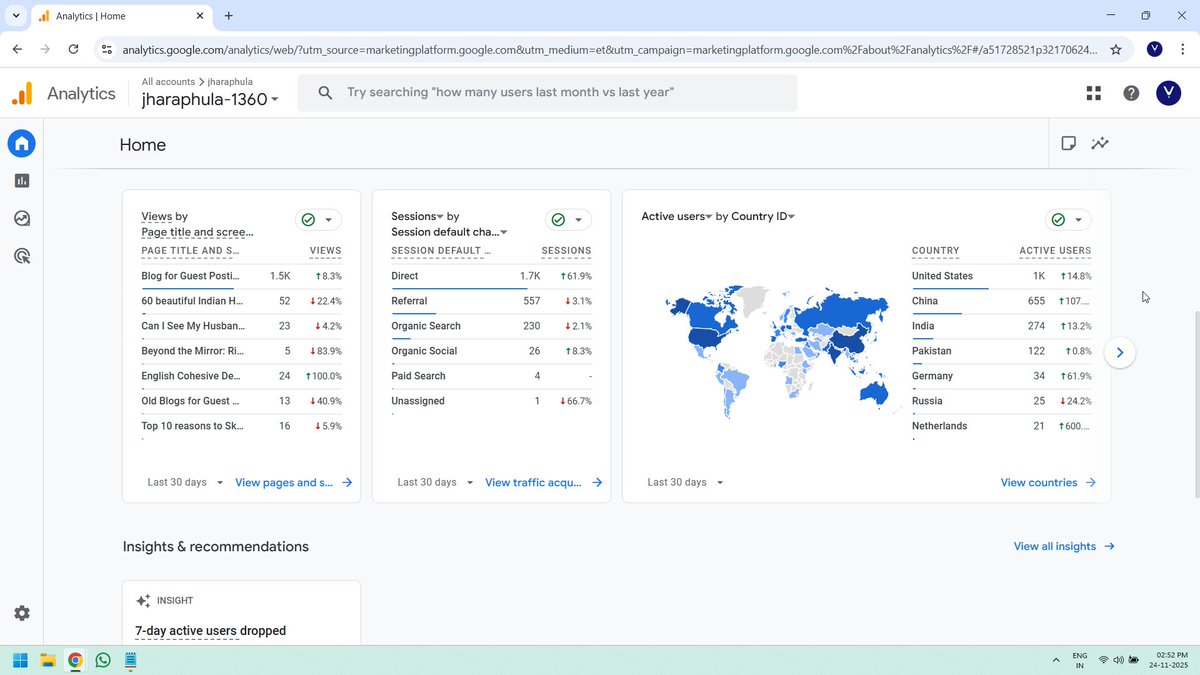Click the View pages and screens link
The image size is (1200, 675).
tap(294, 482)
